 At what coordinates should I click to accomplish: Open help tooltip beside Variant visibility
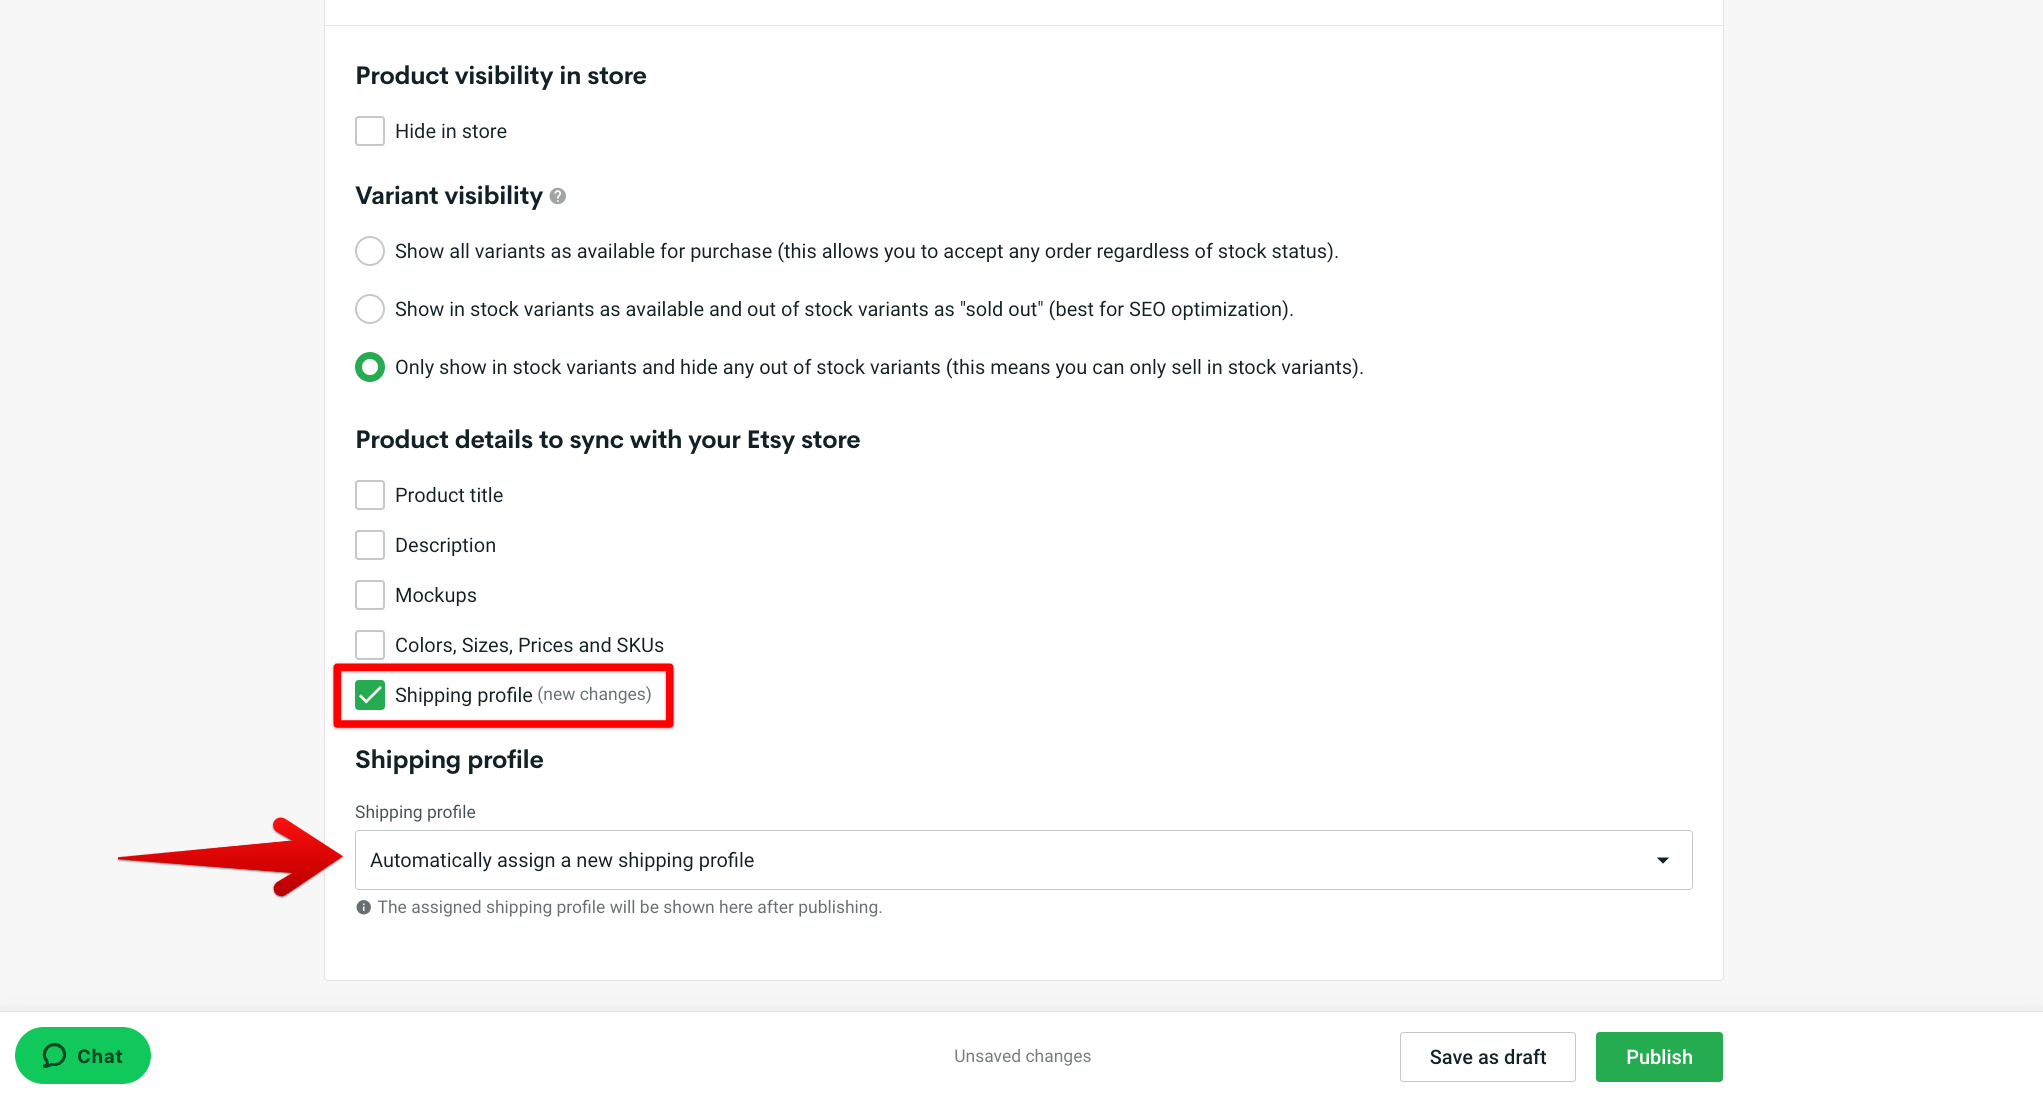557,196
